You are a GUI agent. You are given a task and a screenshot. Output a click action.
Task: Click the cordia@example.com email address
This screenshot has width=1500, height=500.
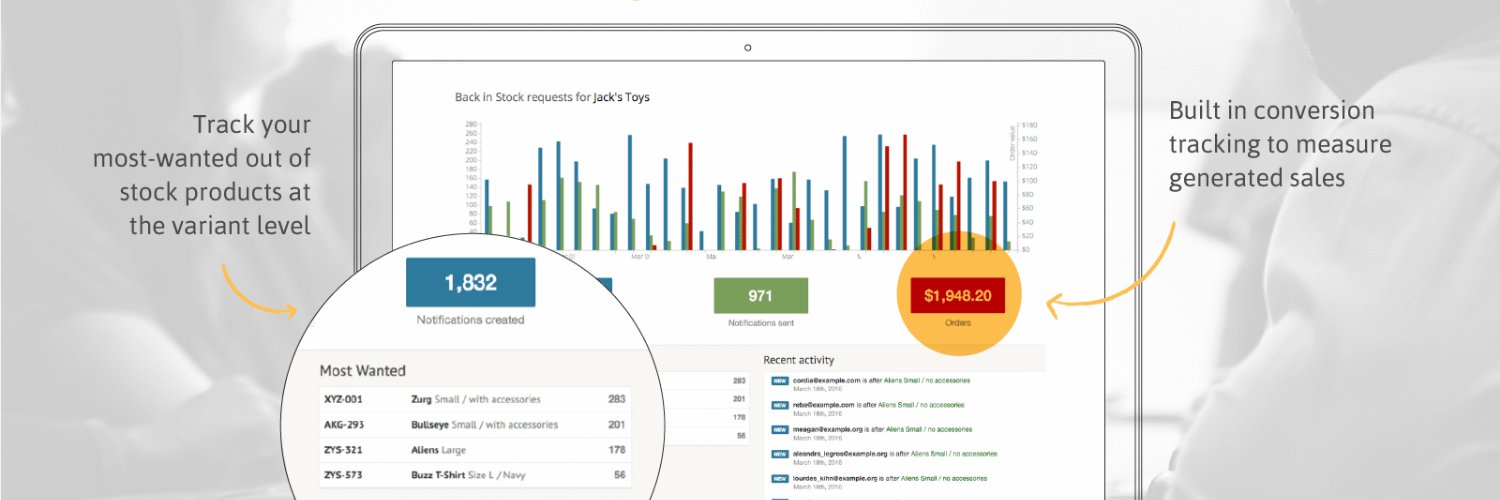(826, 380)
